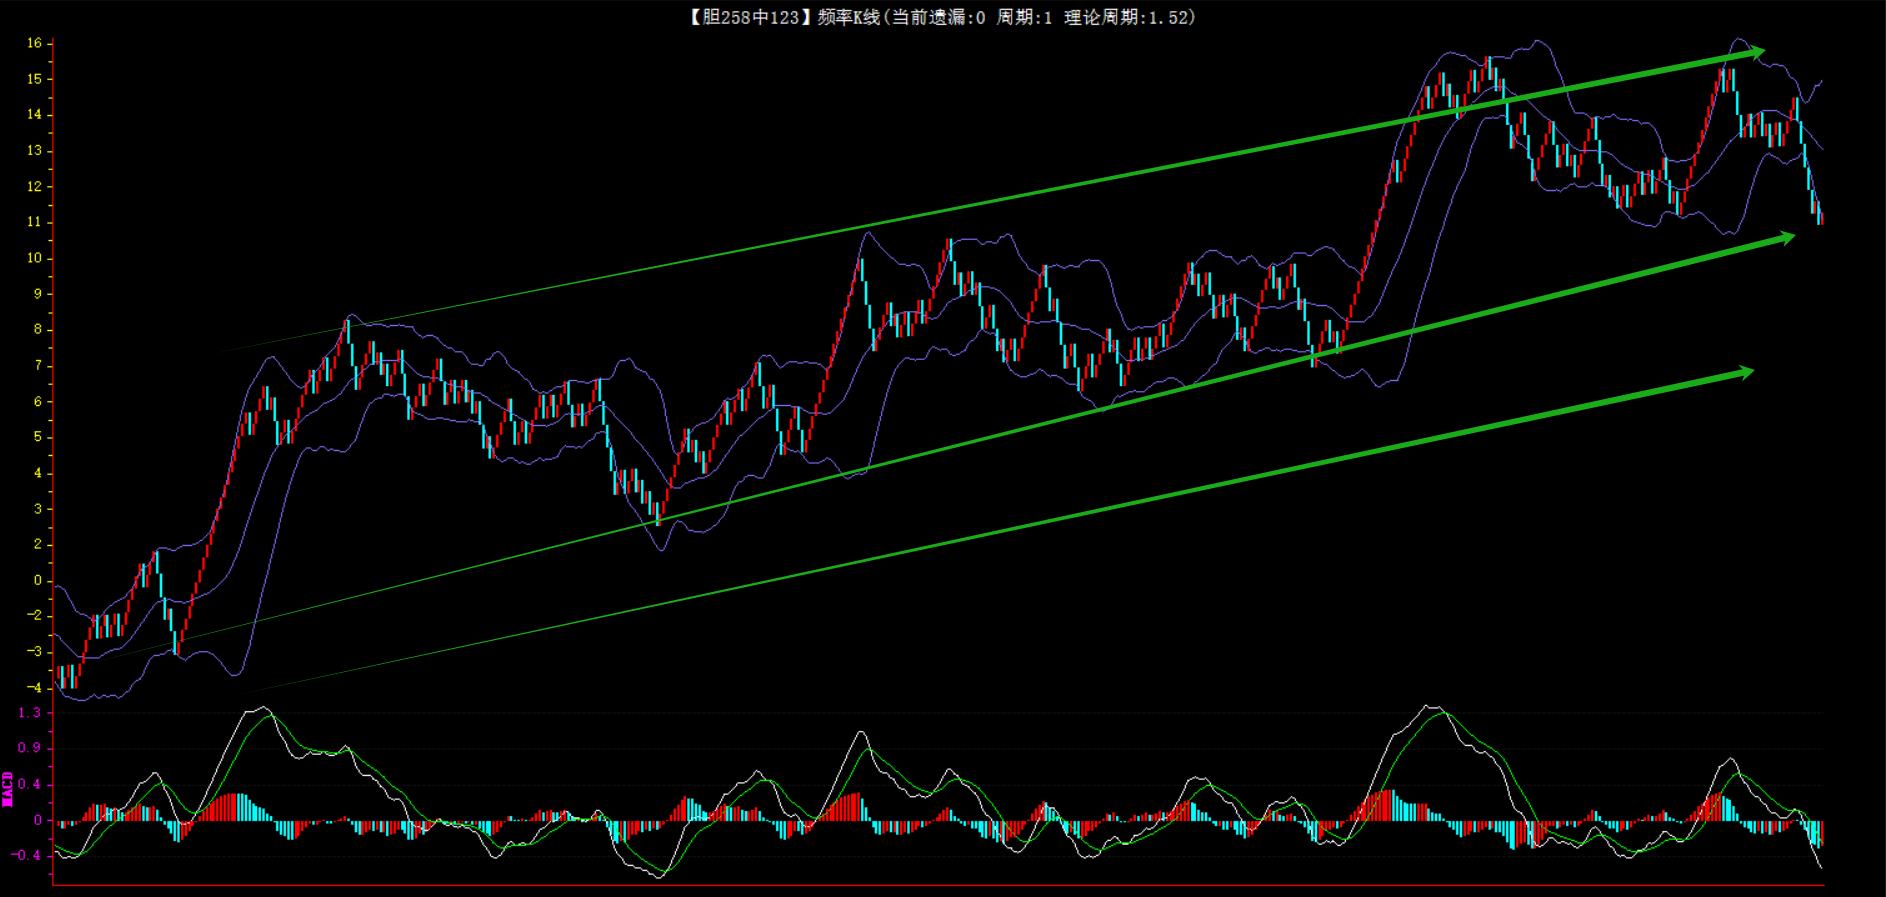Image resolution: width=1886 pixels, height=897 pixels.
Task: Click the middle green trendline arrowhead
Action: [1787, 237]
